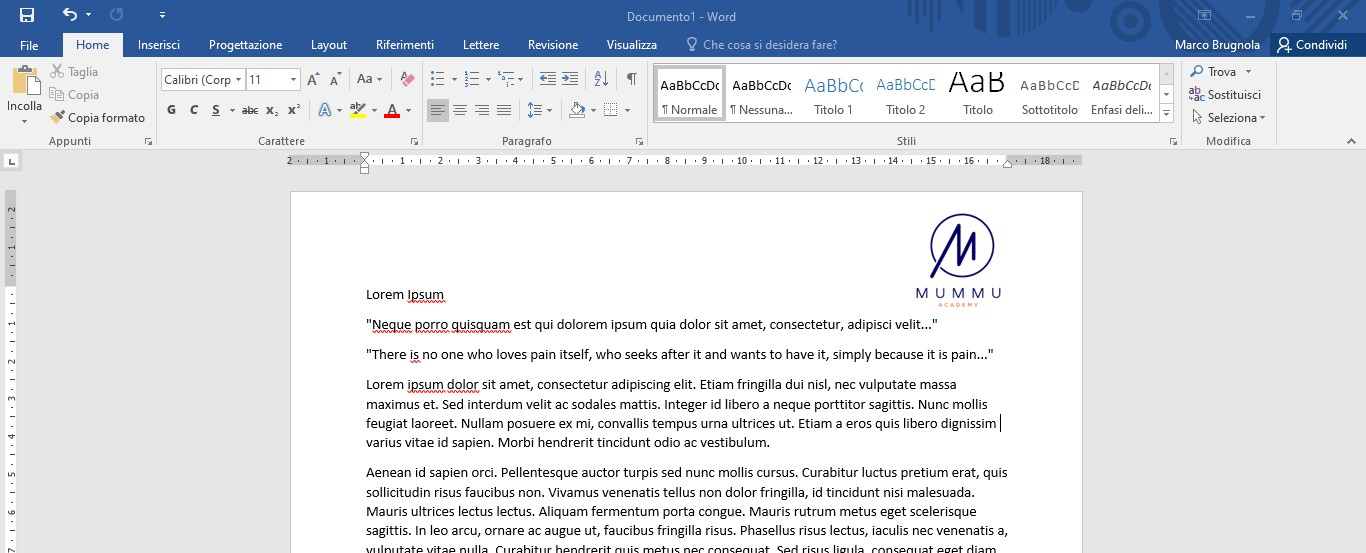1366x553 pixels.
Task: Switch to the Inserisci tab
Action: (159, 45)
